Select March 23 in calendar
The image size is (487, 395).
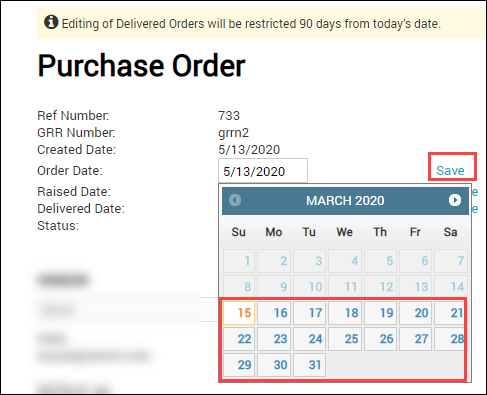(x=274, y=339)
